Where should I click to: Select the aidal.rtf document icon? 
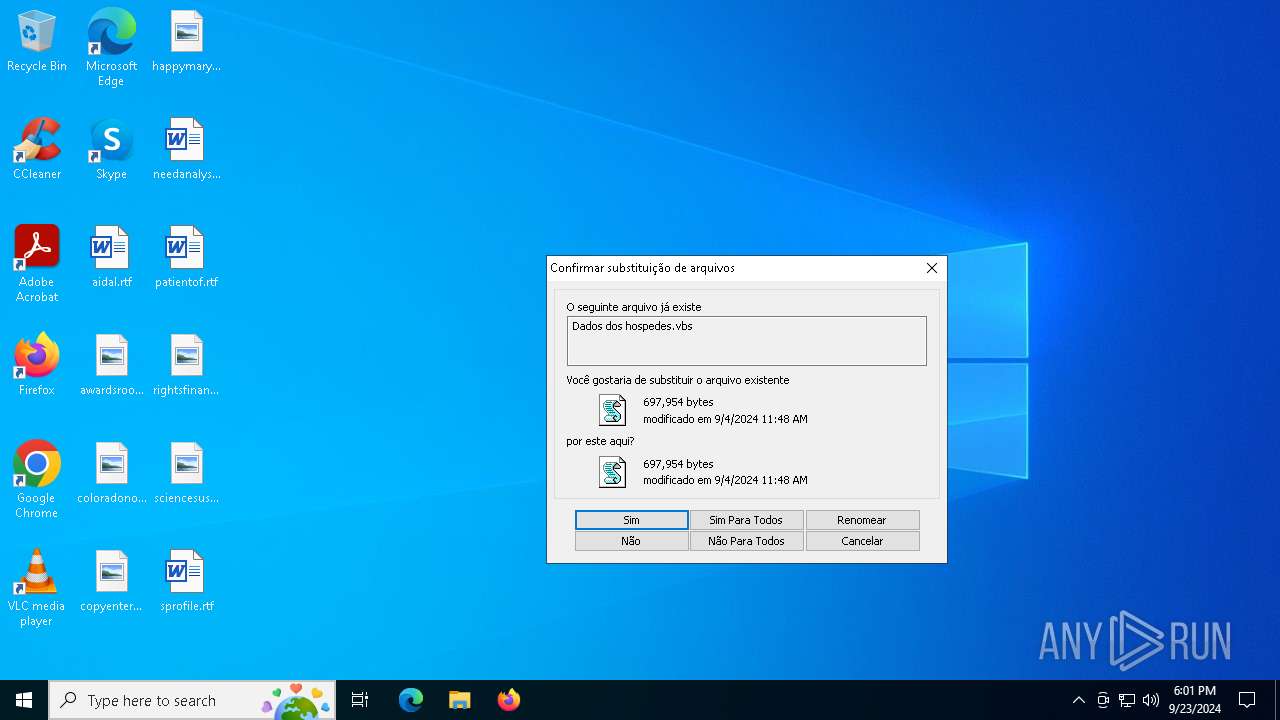(111, 258)
